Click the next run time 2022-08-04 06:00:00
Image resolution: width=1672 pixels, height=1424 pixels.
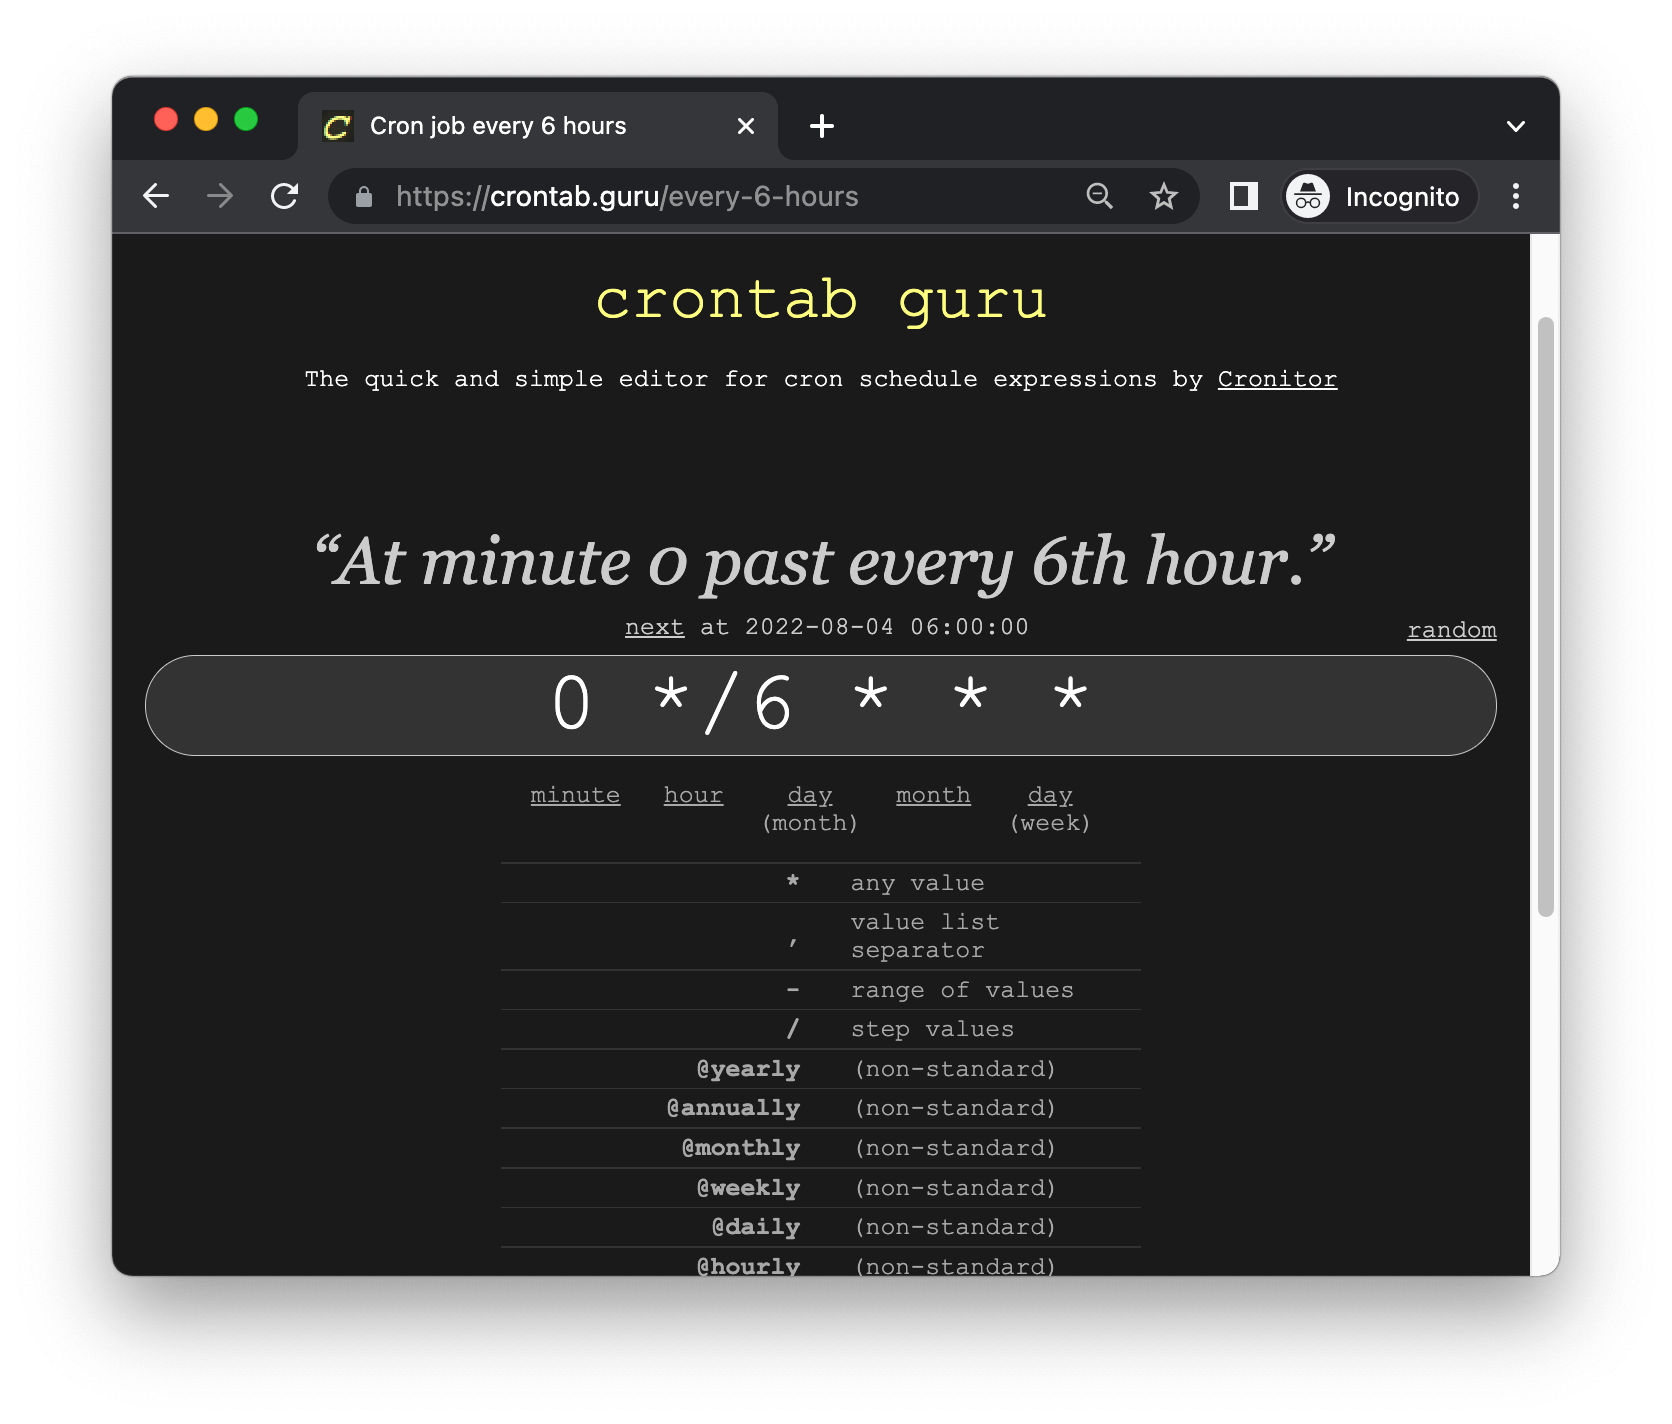click(x=887, y=627)
